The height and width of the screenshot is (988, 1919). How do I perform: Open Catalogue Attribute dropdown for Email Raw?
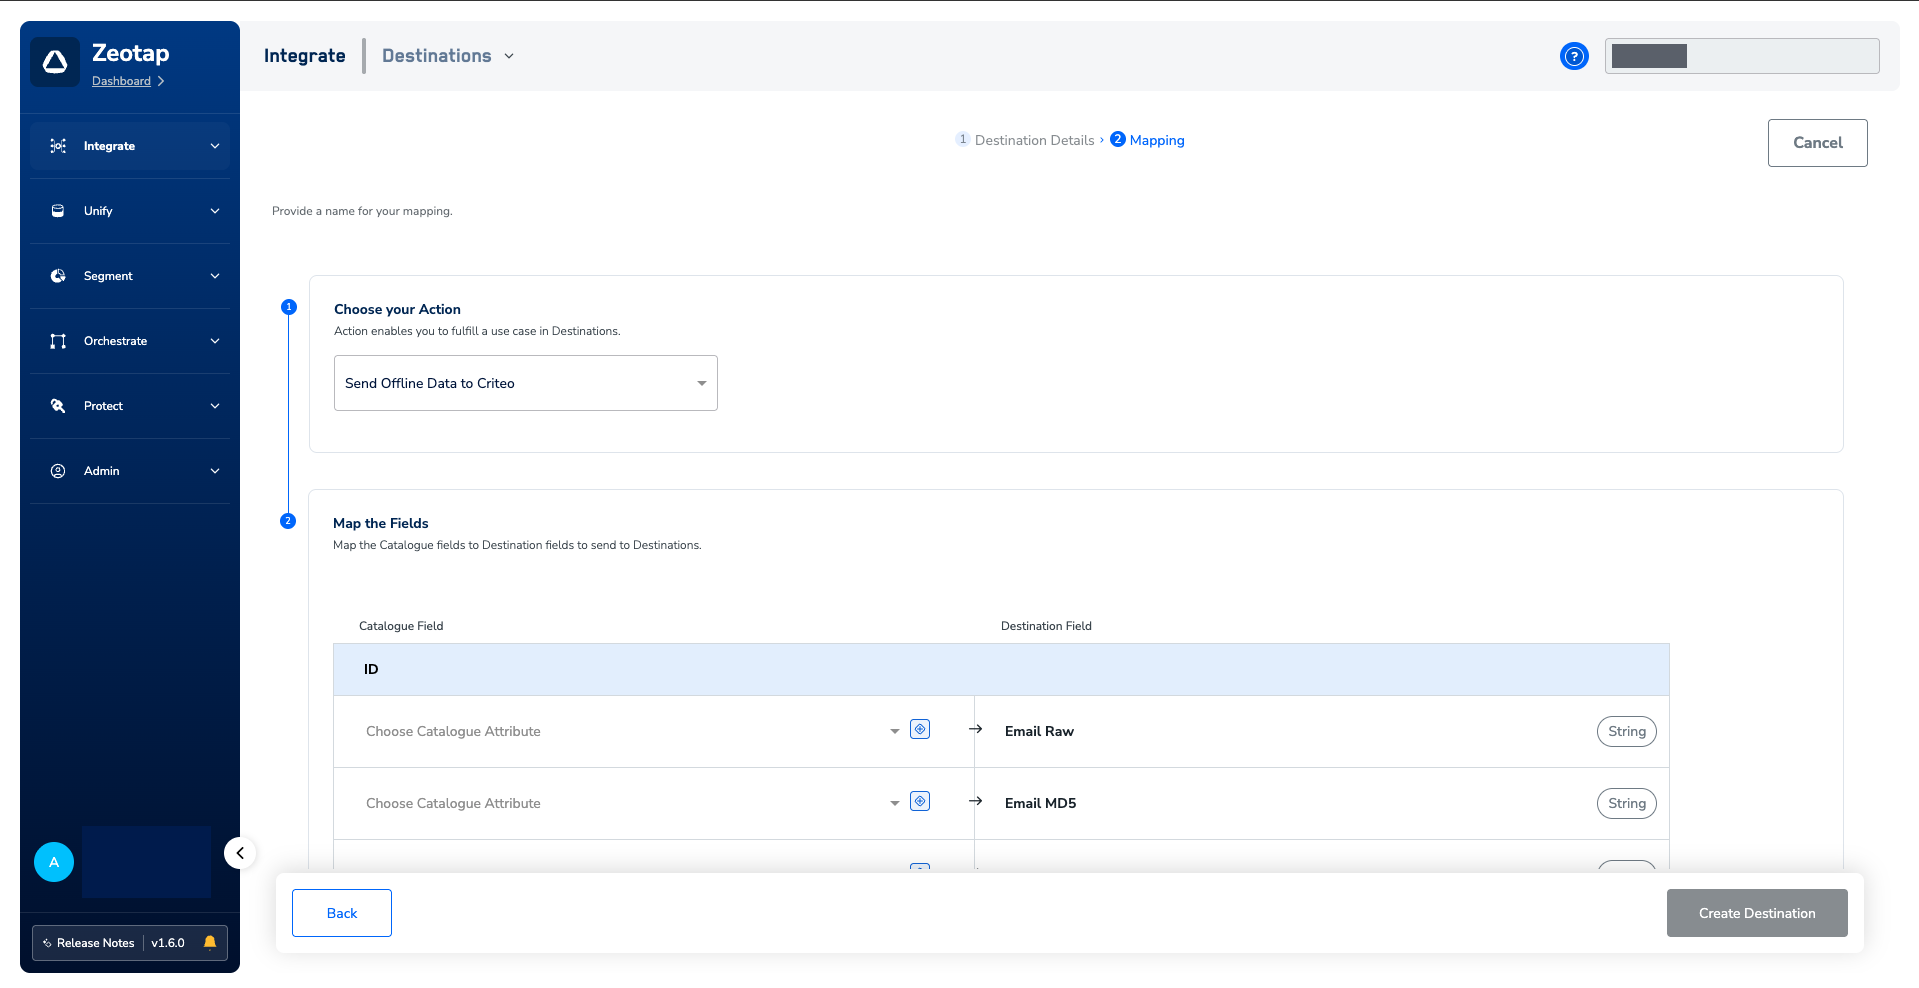point(633,731)
